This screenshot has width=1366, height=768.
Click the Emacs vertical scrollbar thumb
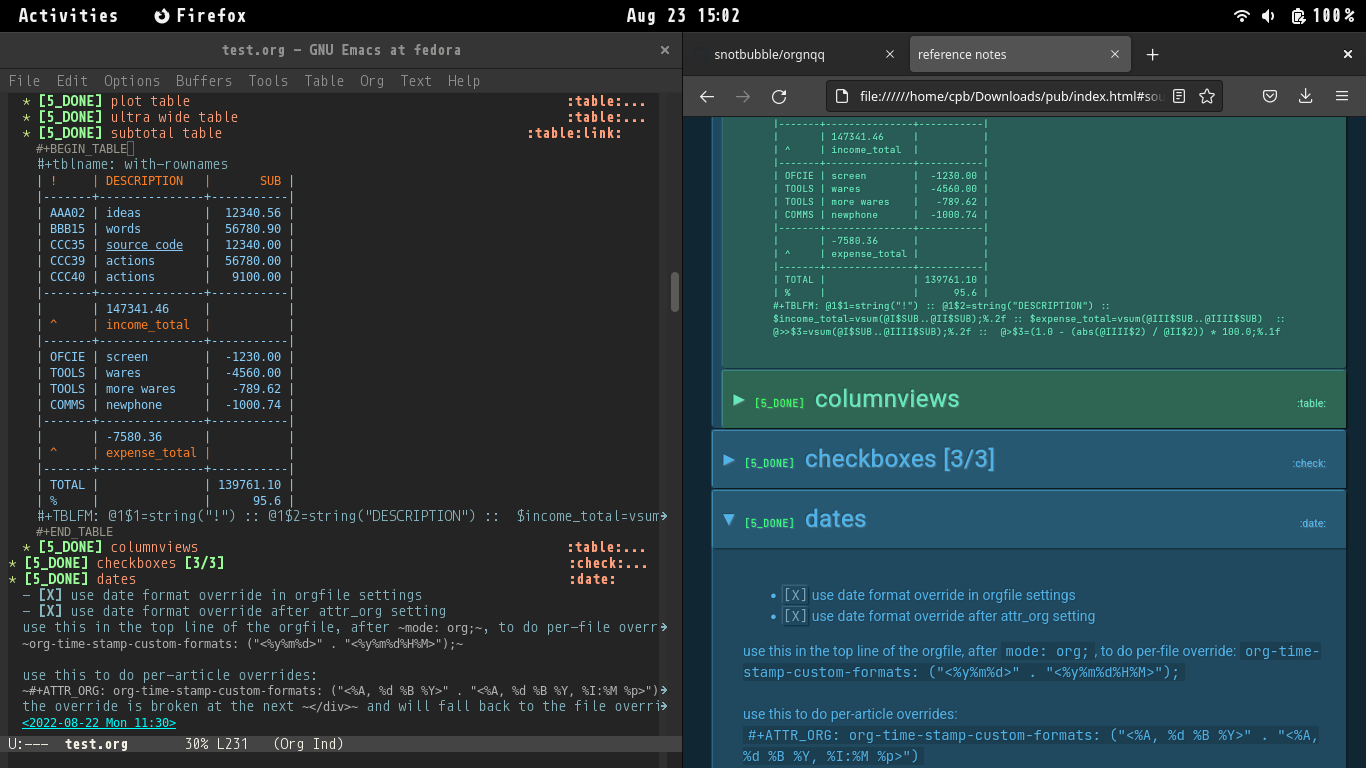point(675,290)
